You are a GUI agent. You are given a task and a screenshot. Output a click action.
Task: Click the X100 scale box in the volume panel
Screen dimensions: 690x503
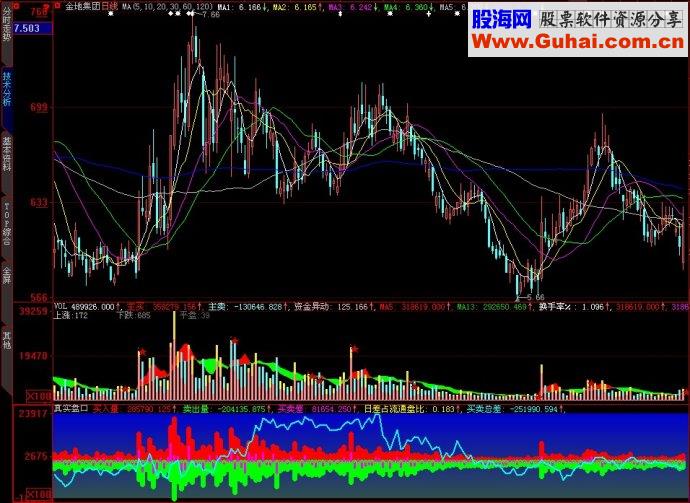pos(39,396)
